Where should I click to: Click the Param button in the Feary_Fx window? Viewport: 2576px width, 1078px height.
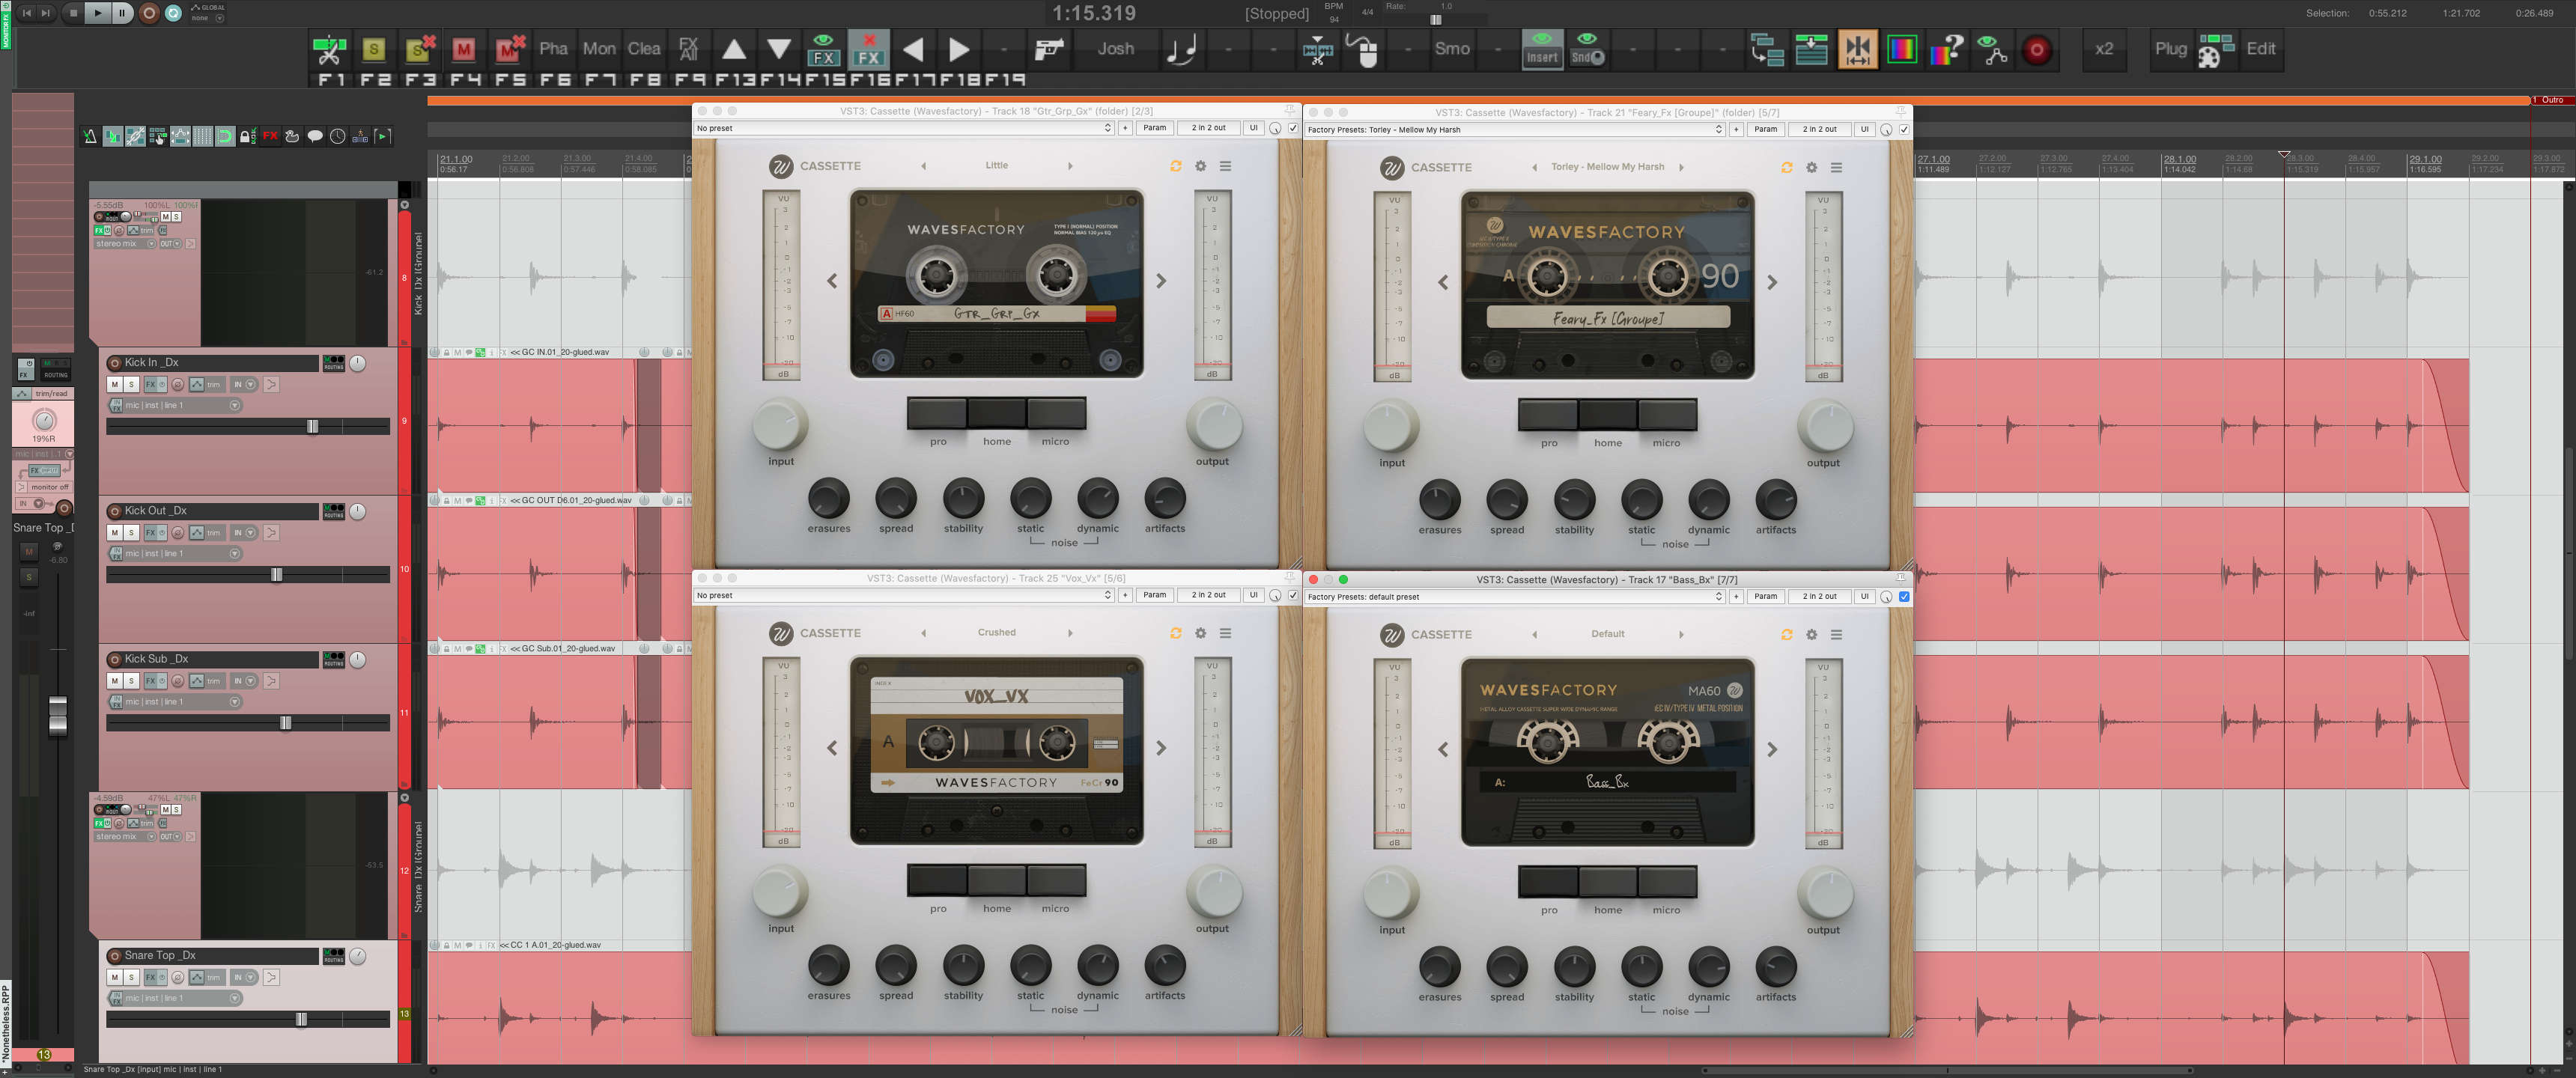pyautogui.click(x=1765, y=129)
